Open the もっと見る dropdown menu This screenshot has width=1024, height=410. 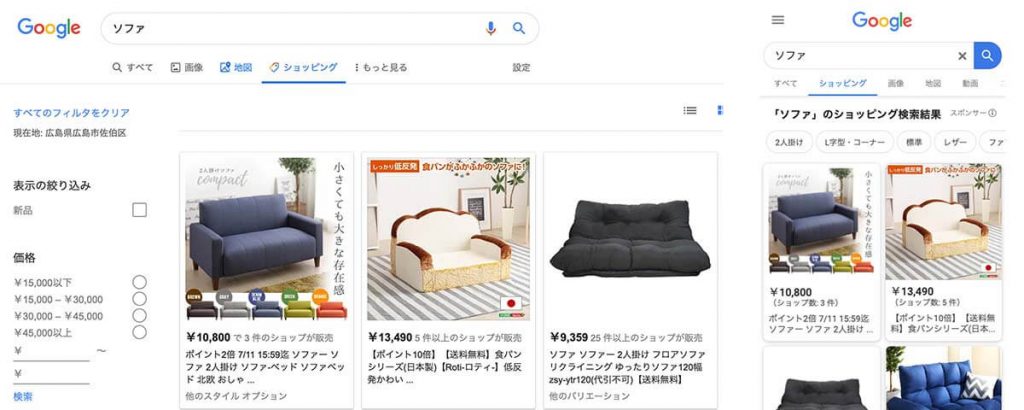(x=381, y=67)
